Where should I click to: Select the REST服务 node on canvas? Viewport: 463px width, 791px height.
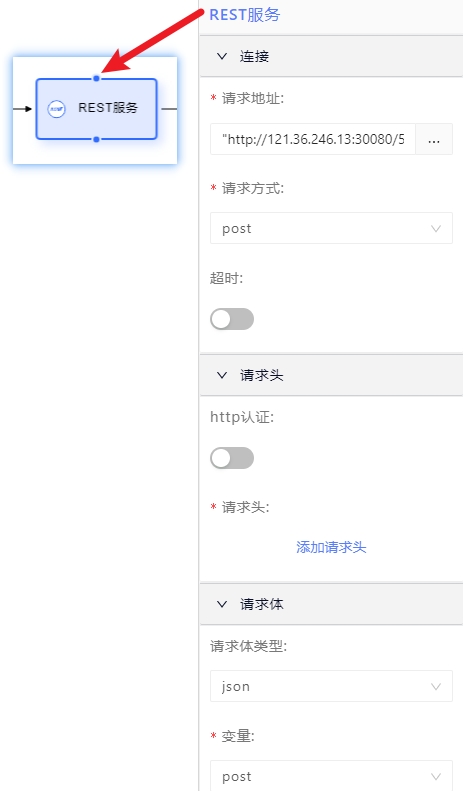point(96,108)
